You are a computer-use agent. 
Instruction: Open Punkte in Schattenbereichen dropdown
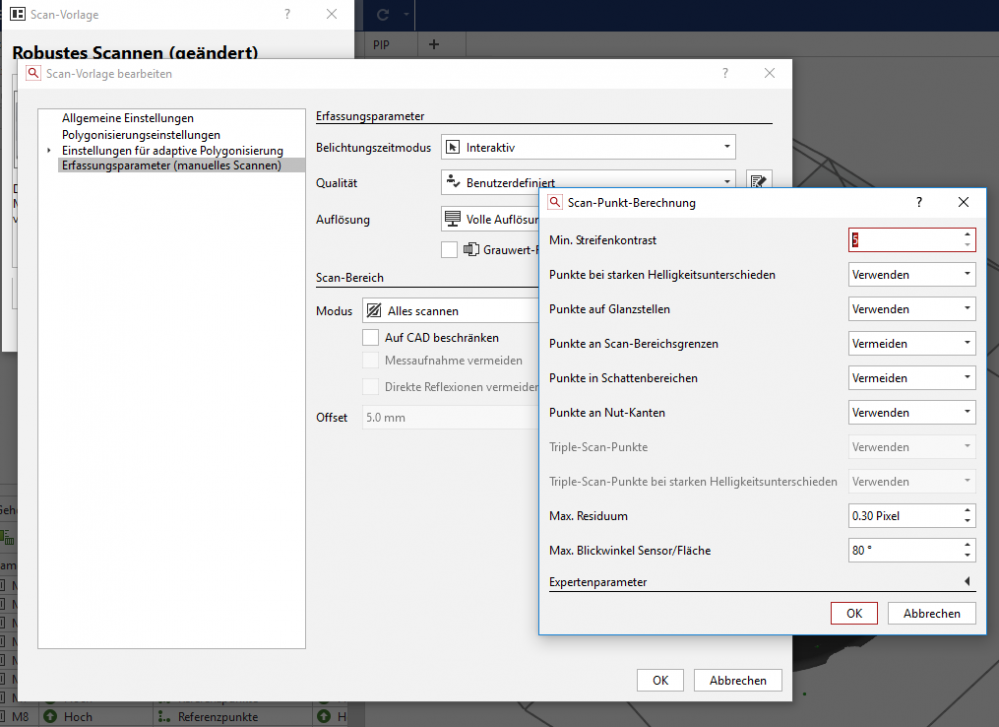click(911, 378)
